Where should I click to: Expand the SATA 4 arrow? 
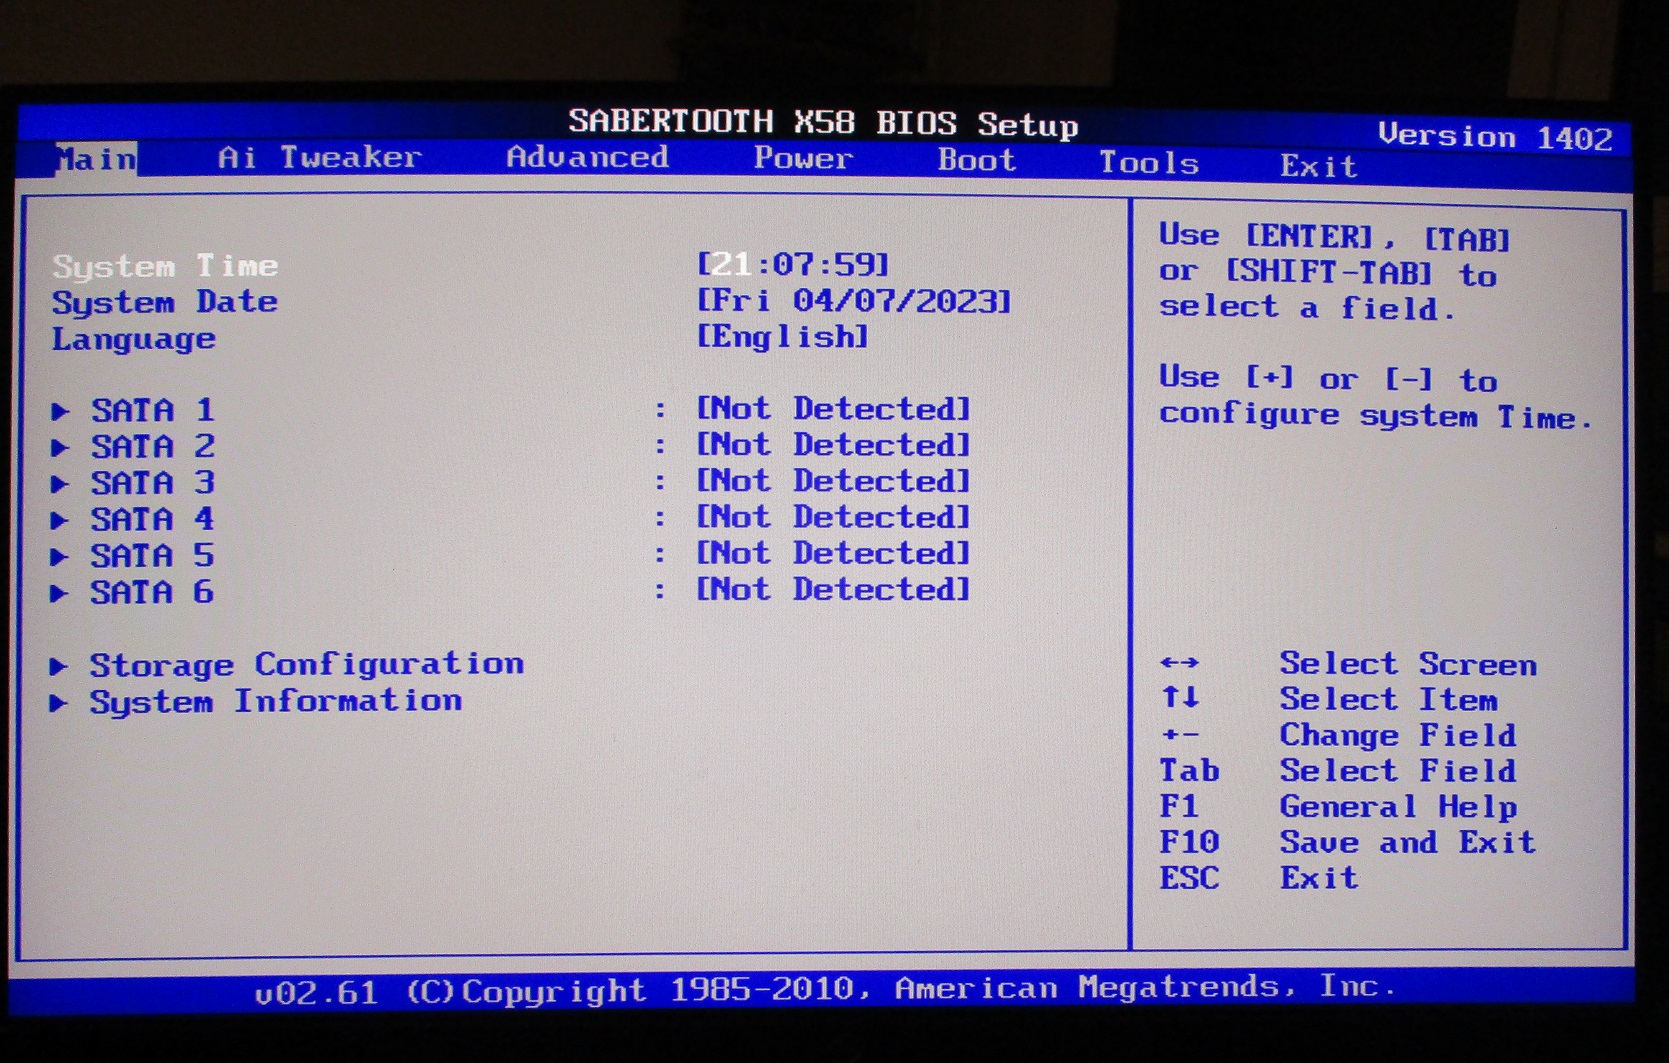[60, 520]
